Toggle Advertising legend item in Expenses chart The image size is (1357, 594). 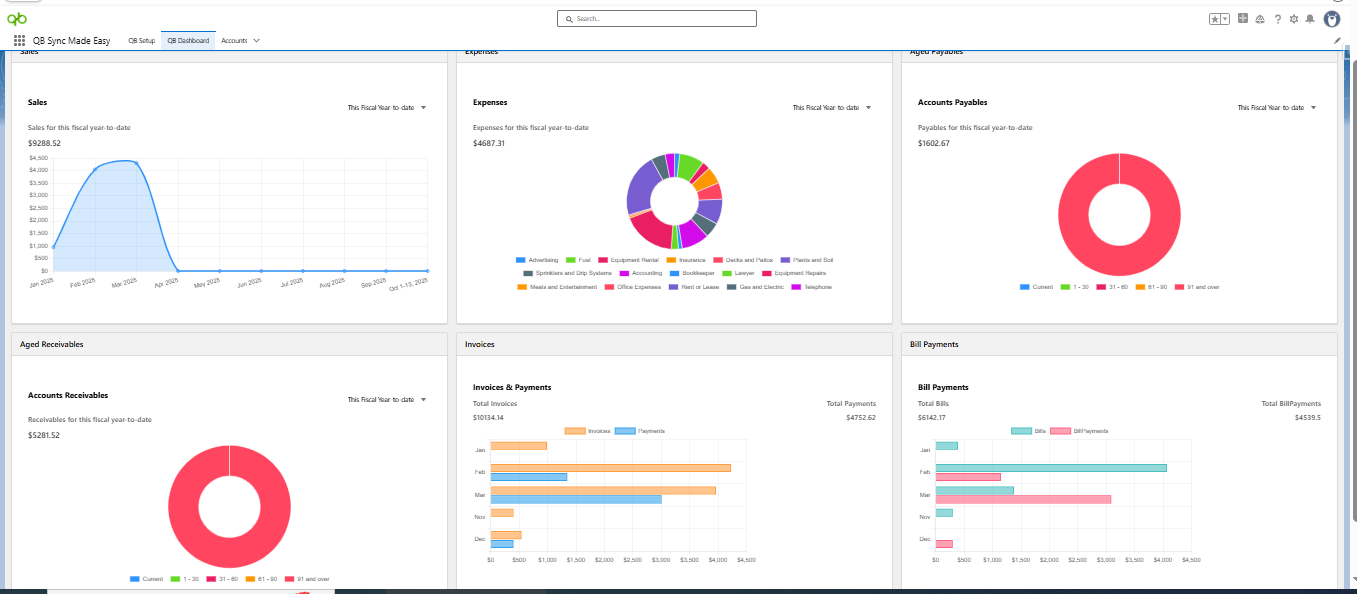tap(537, 259)
